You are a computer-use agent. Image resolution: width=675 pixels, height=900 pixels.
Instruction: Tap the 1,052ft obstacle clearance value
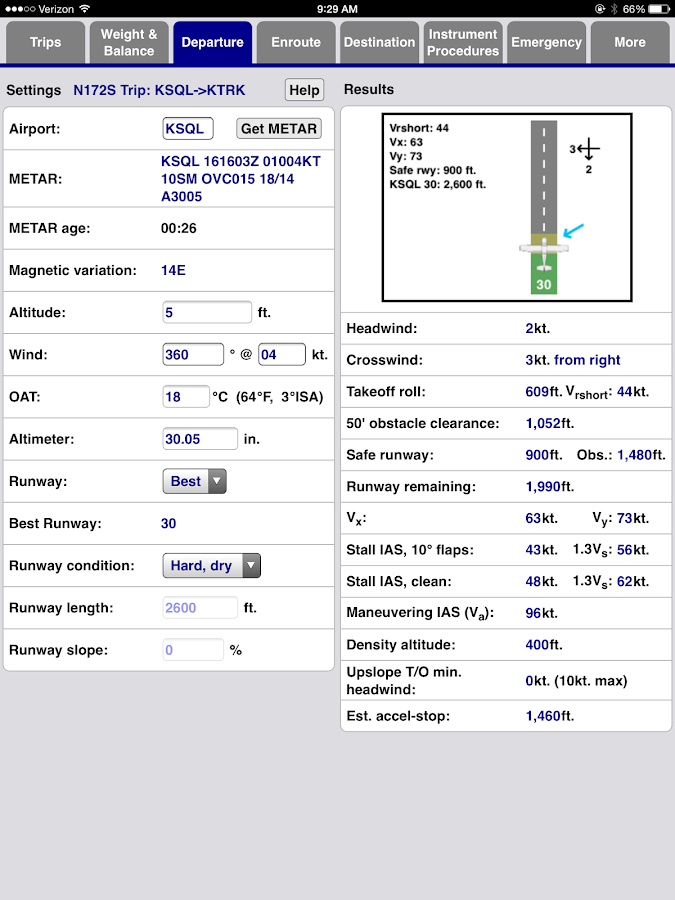(x=550, y=423)
